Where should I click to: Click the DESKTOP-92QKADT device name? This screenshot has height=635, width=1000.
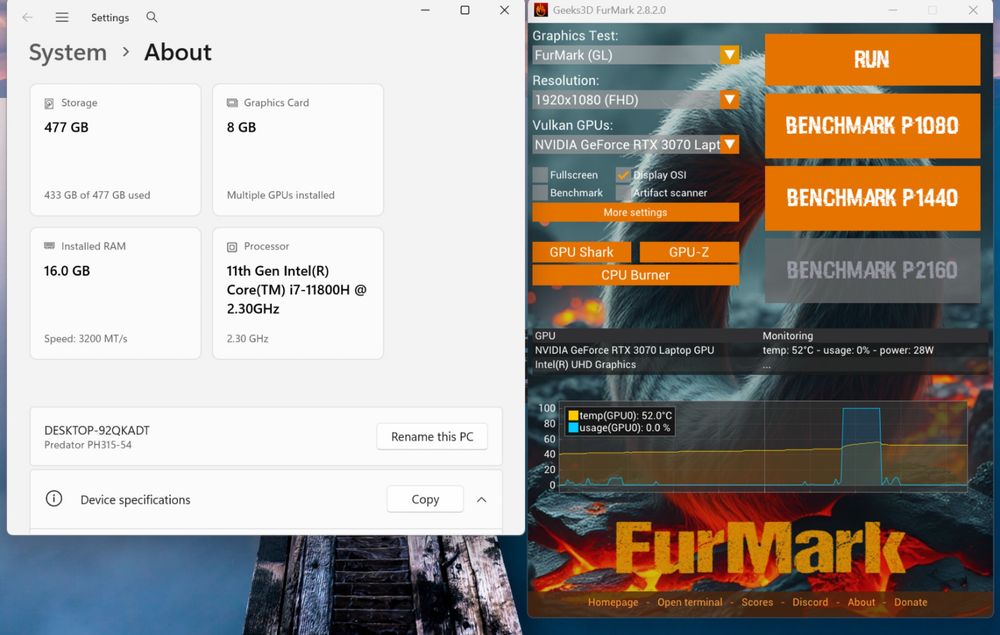click(97, 430)
